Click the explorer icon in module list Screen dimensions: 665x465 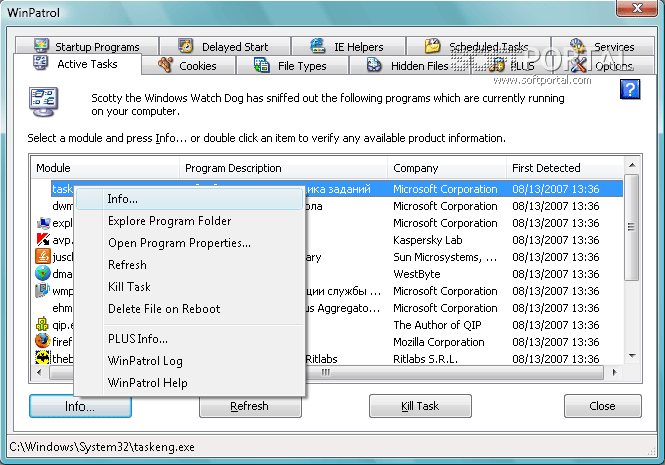tap(43, 223)
